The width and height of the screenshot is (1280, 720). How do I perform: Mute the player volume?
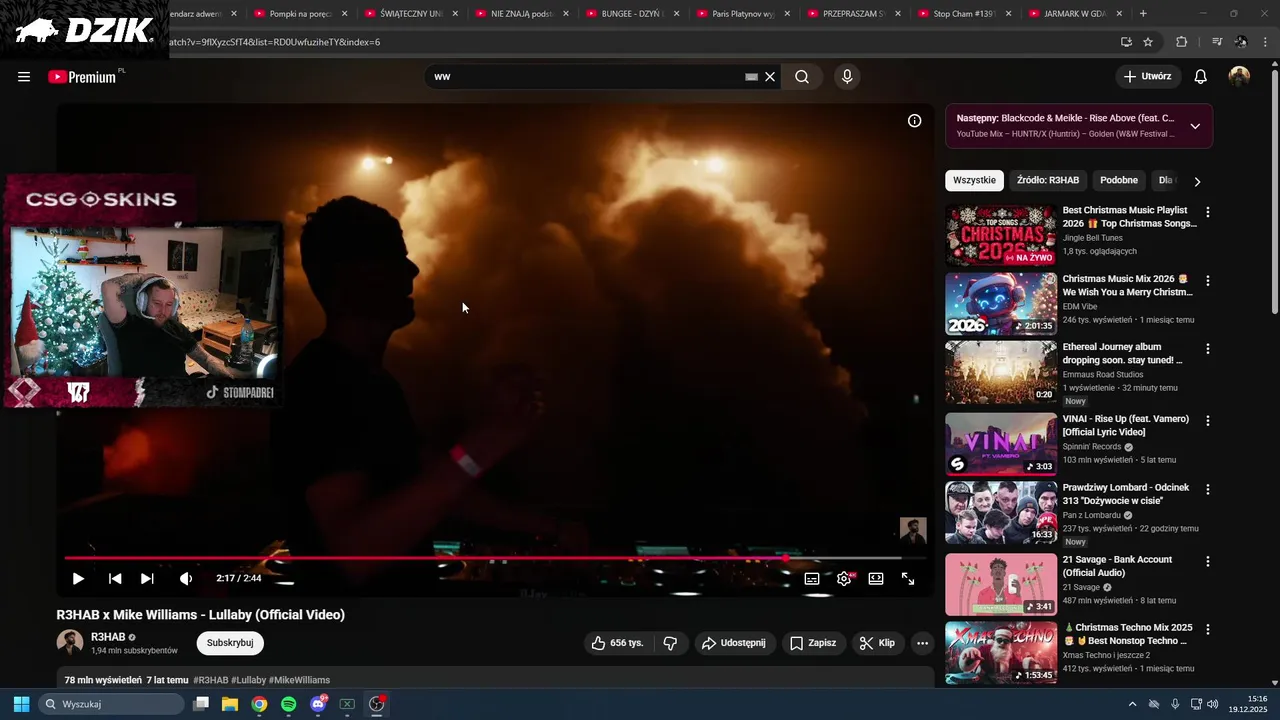[x=186, y=579]
